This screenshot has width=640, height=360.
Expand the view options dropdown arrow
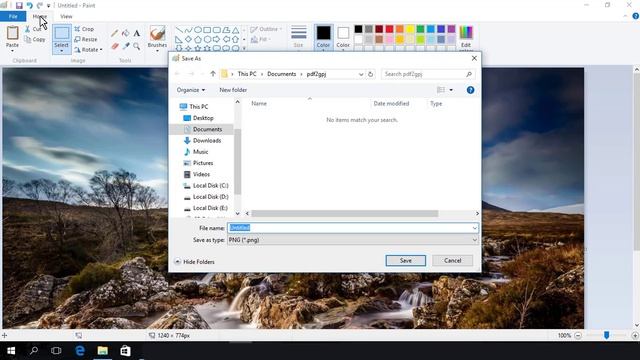[x=451, y=90]
